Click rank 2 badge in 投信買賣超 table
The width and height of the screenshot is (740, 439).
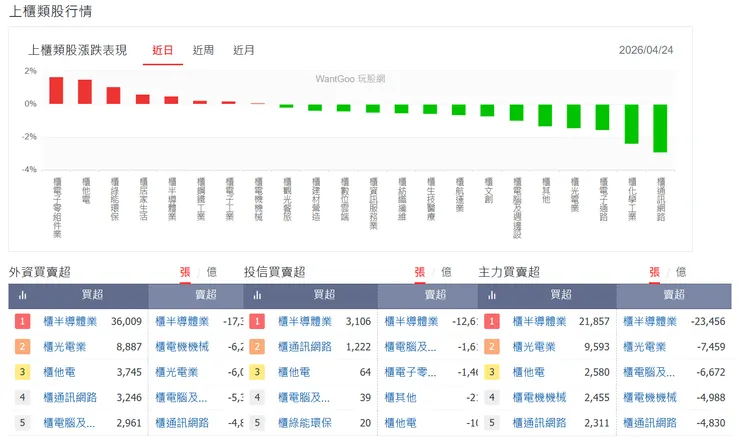click(257, 347)
